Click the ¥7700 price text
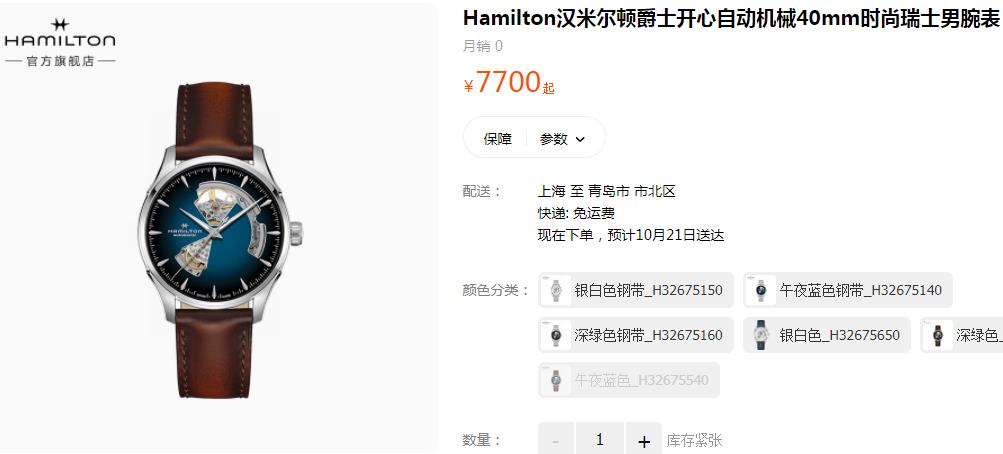 click(x=503, y=82)
